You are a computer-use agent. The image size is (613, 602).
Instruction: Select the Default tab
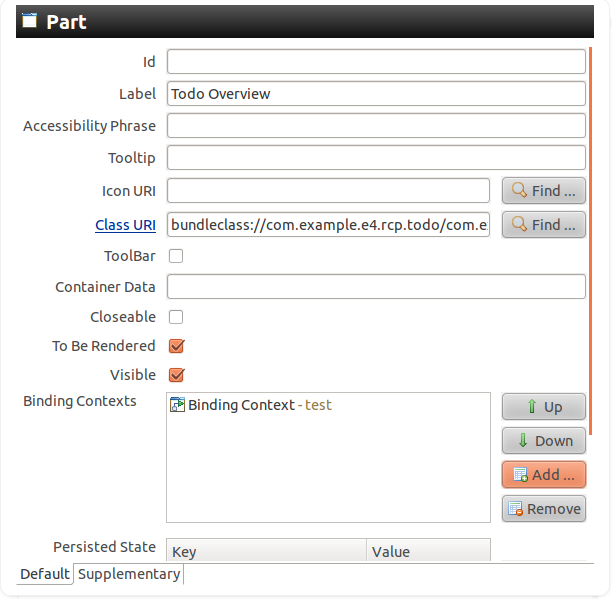[45, 574]
